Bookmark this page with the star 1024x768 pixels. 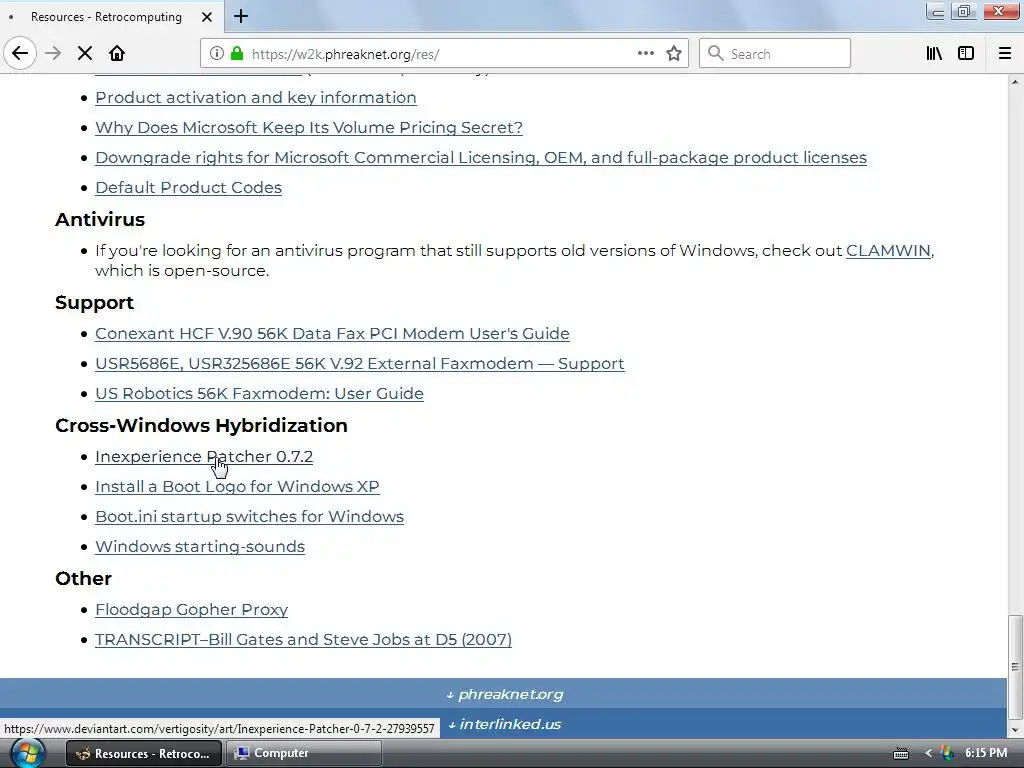pos(674,54)
